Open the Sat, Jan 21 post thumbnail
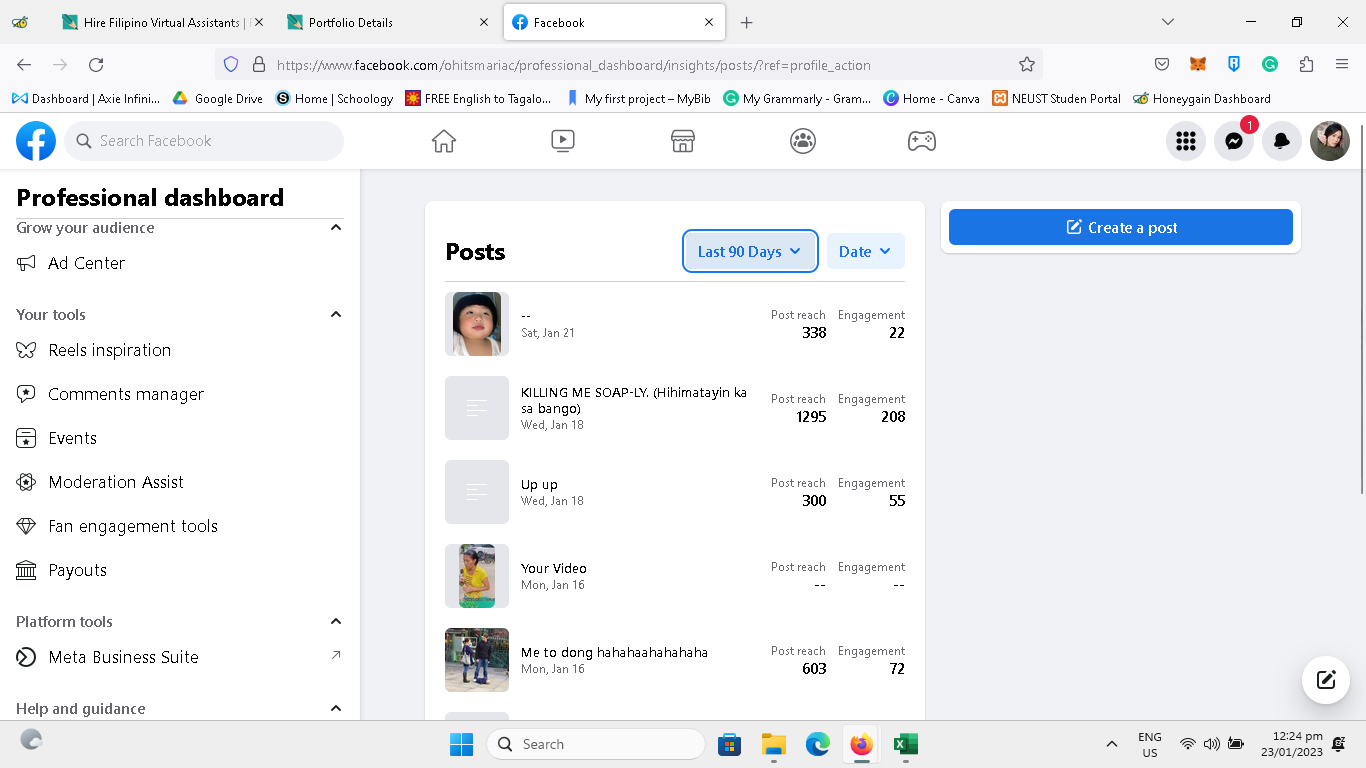Image resolution: width=1366 pixels, height=768 pixels. pos(477,324)
